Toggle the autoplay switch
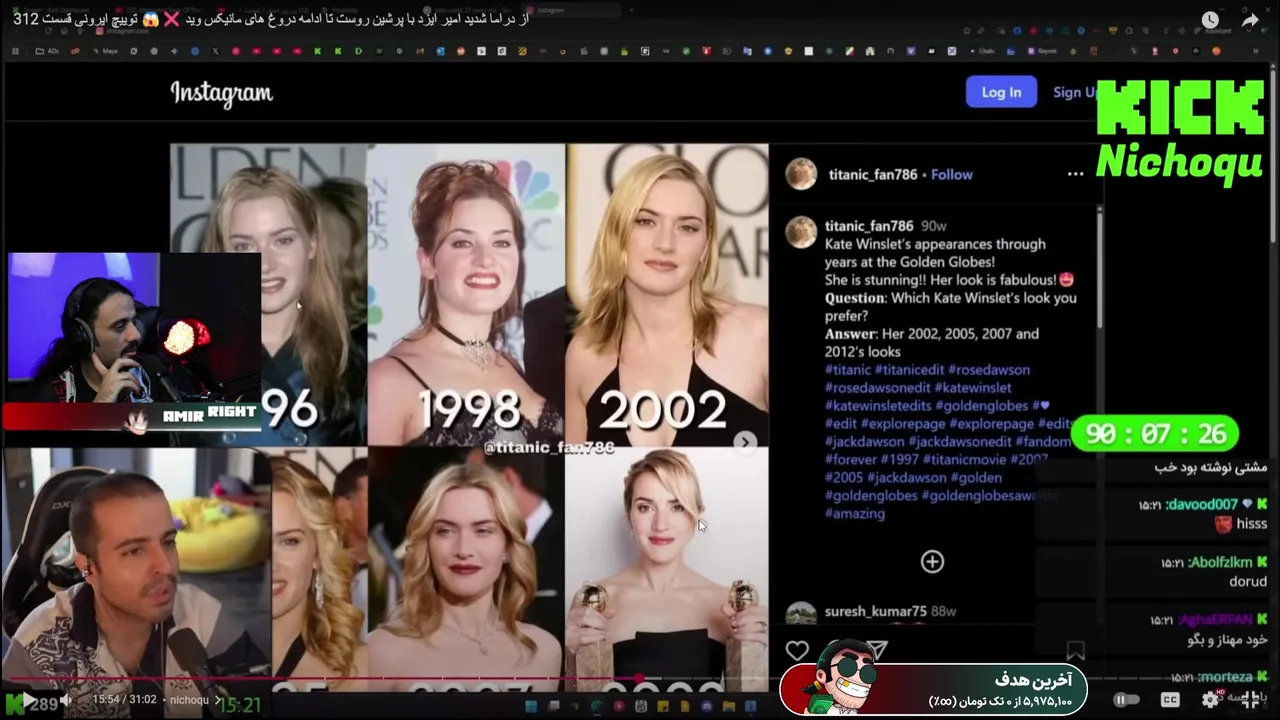 (x=1126, y=700)
